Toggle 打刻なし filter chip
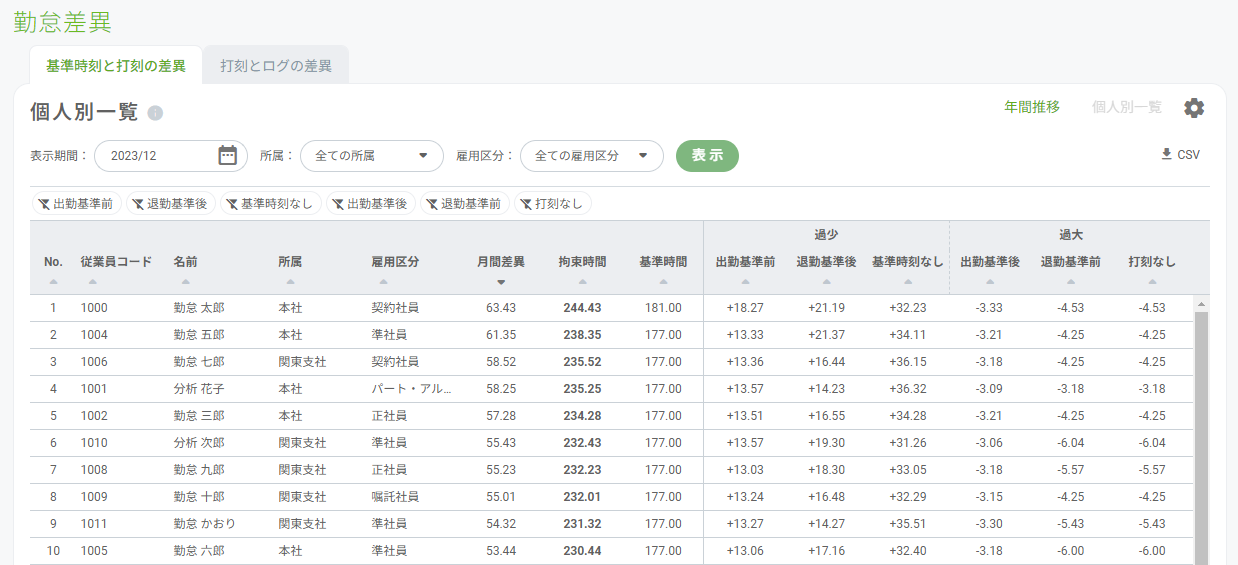 [552, 203]
